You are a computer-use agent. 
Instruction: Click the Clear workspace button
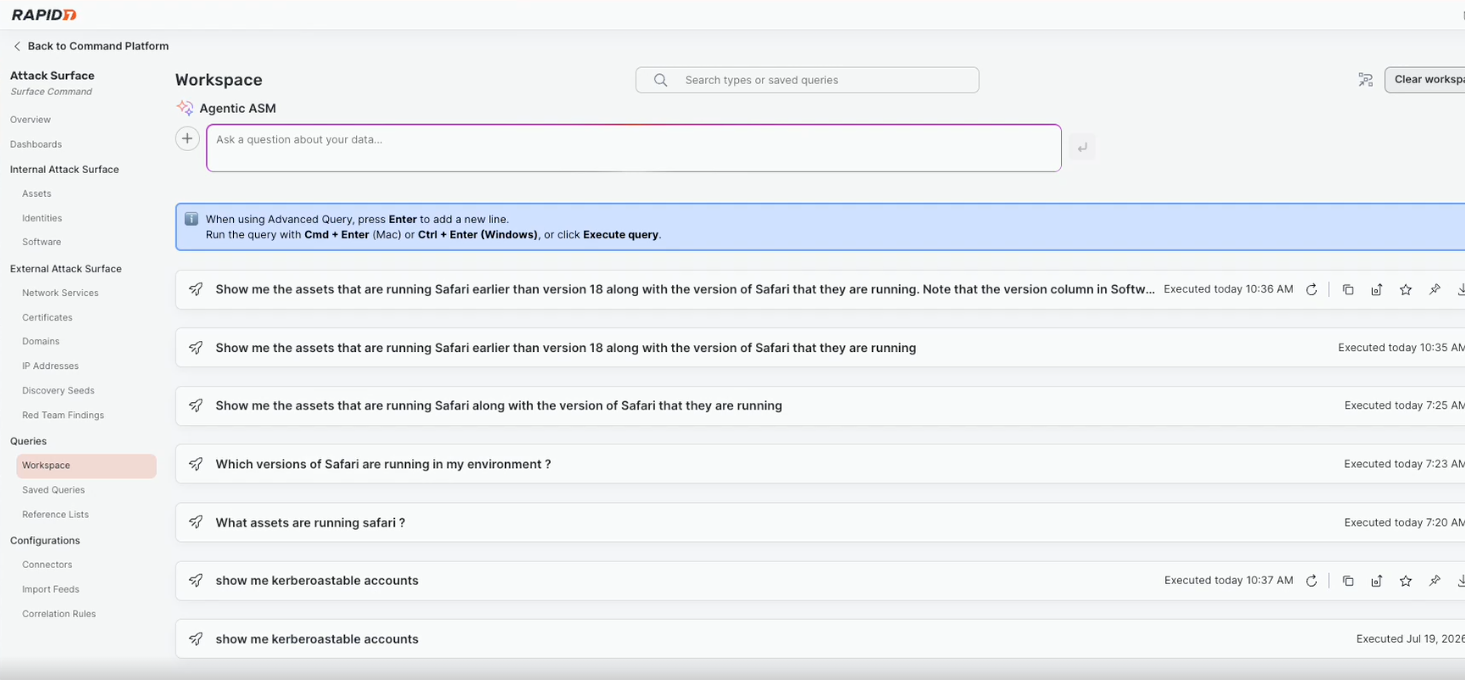point(1425,80)
